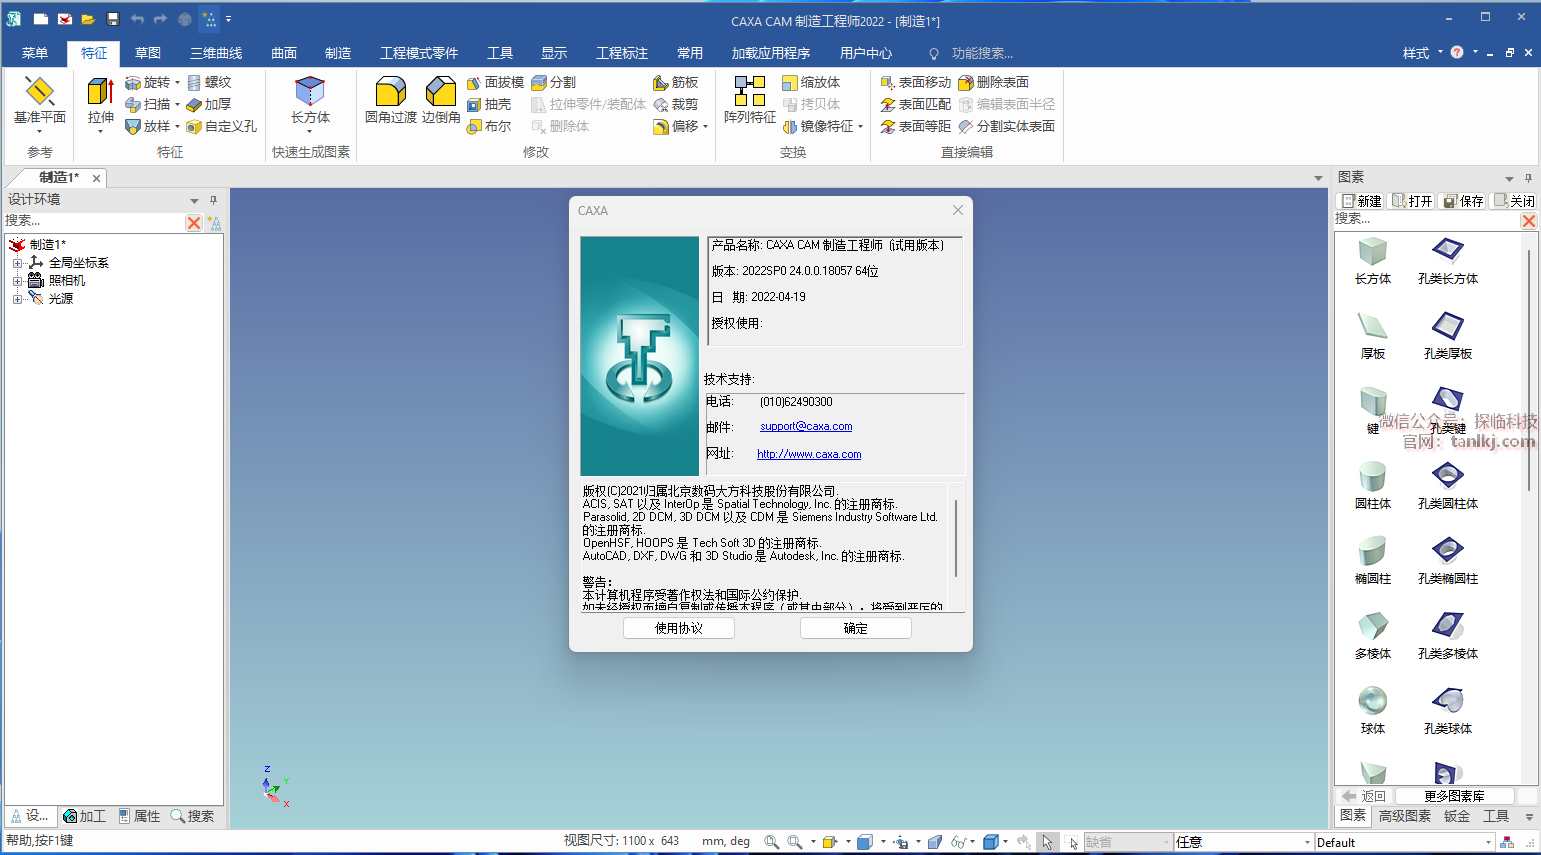Expand the 照相机 tree node
1541x855 pixels.
click(x=17, y=281)
